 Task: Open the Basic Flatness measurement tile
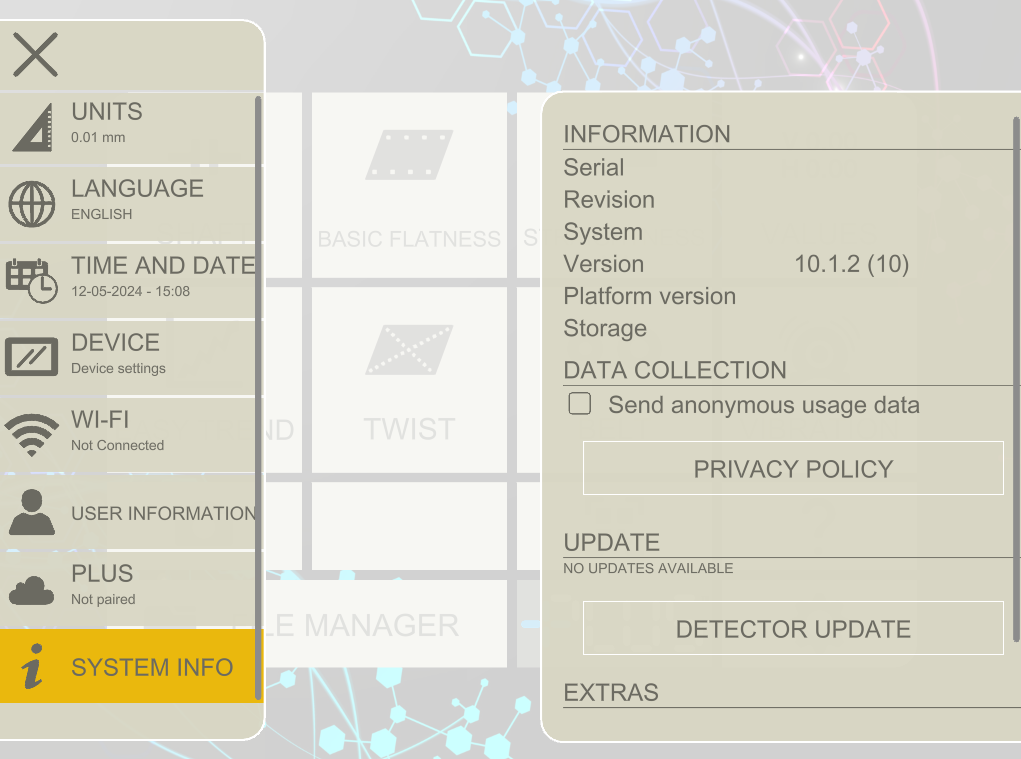coord(409,185)
